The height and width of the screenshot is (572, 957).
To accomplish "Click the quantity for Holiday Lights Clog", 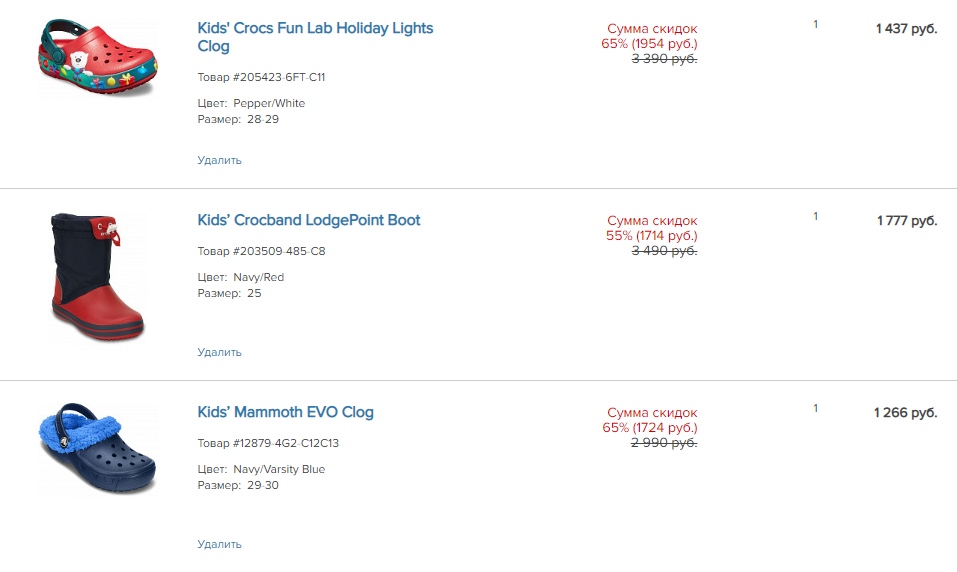I will coord(815,24).
